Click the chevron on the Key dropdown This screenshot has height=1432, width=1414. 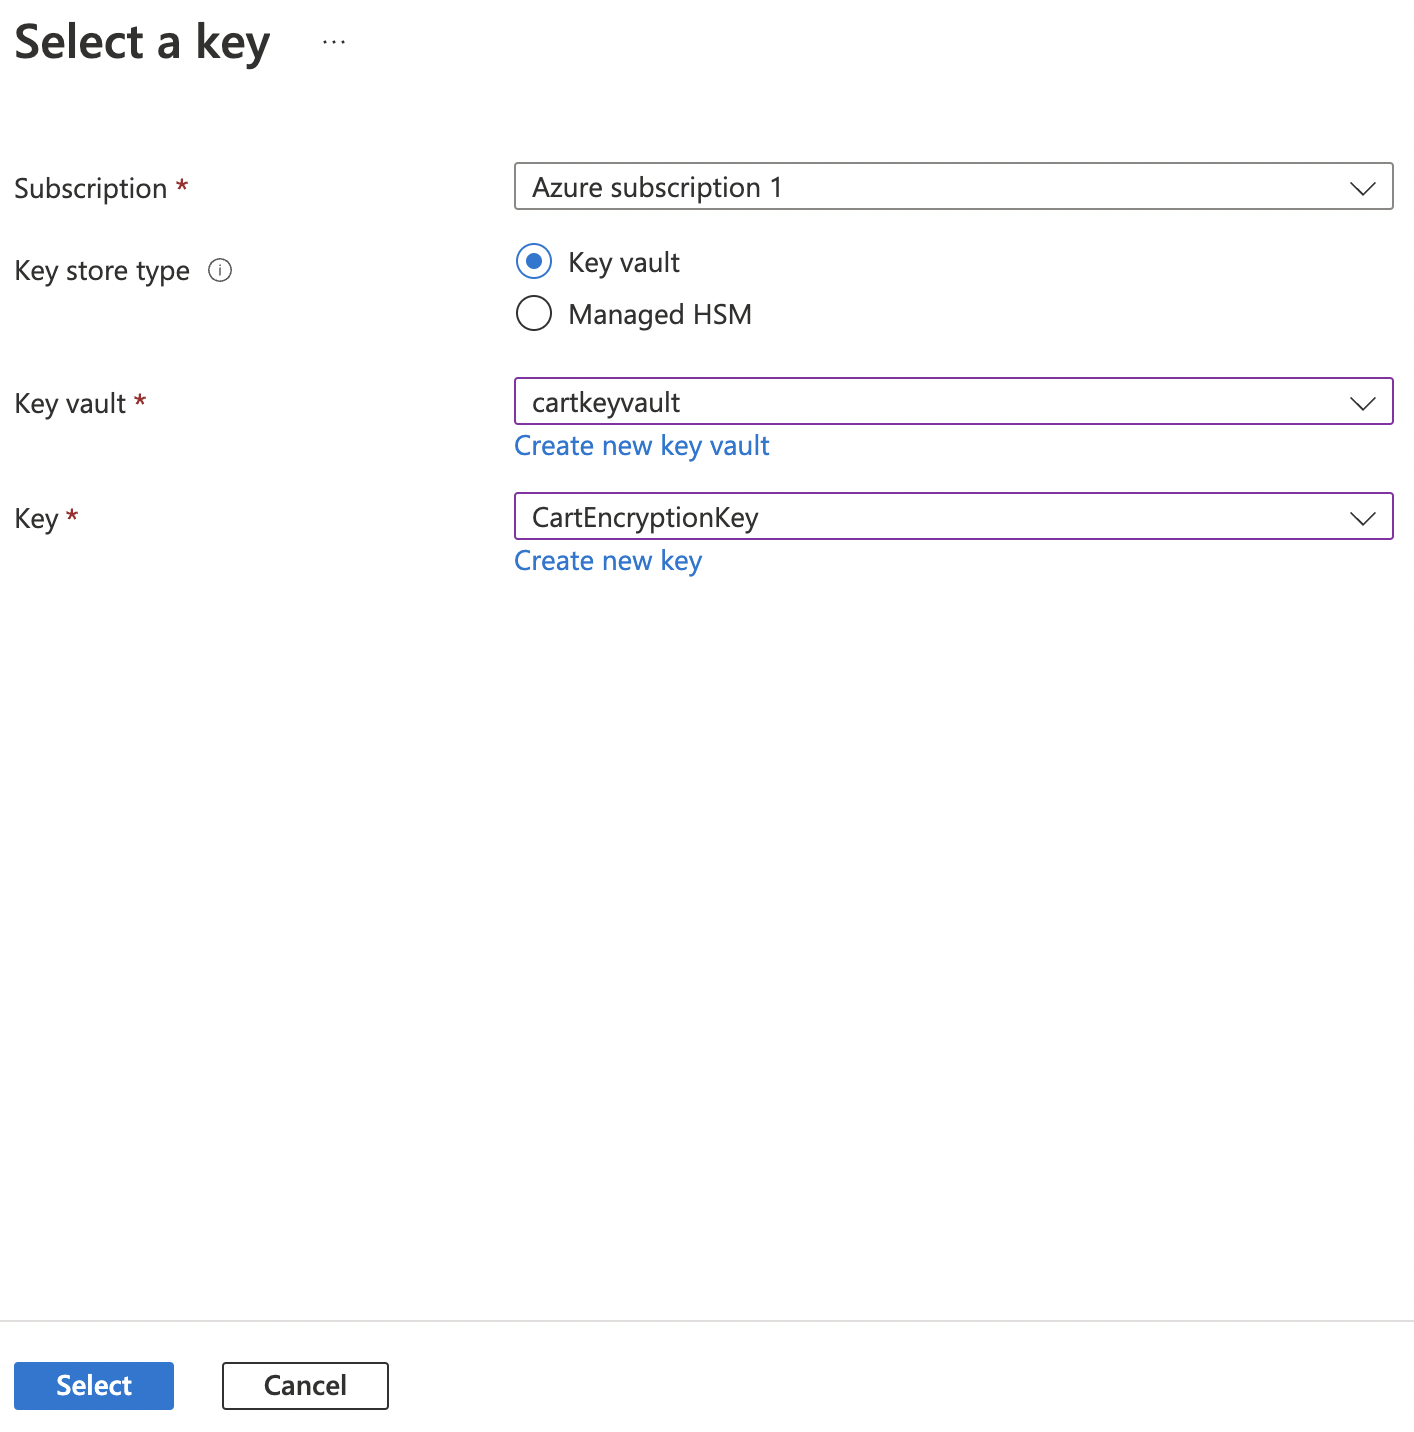pos(1362,518)
